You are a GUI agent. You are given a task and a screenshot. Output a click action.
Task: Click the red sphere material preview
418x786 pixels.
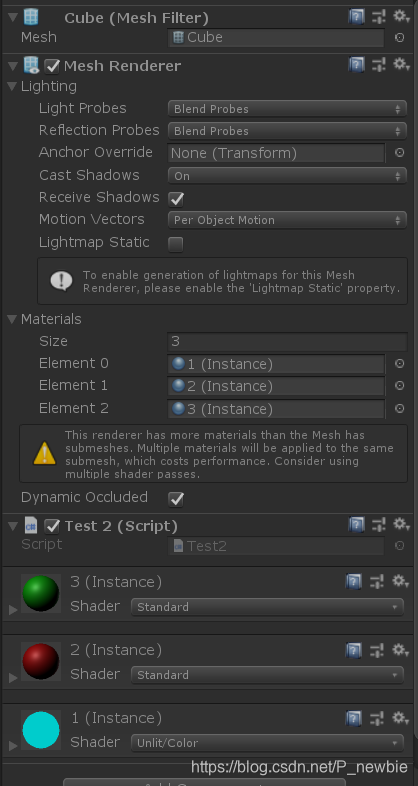pos(41,661)
